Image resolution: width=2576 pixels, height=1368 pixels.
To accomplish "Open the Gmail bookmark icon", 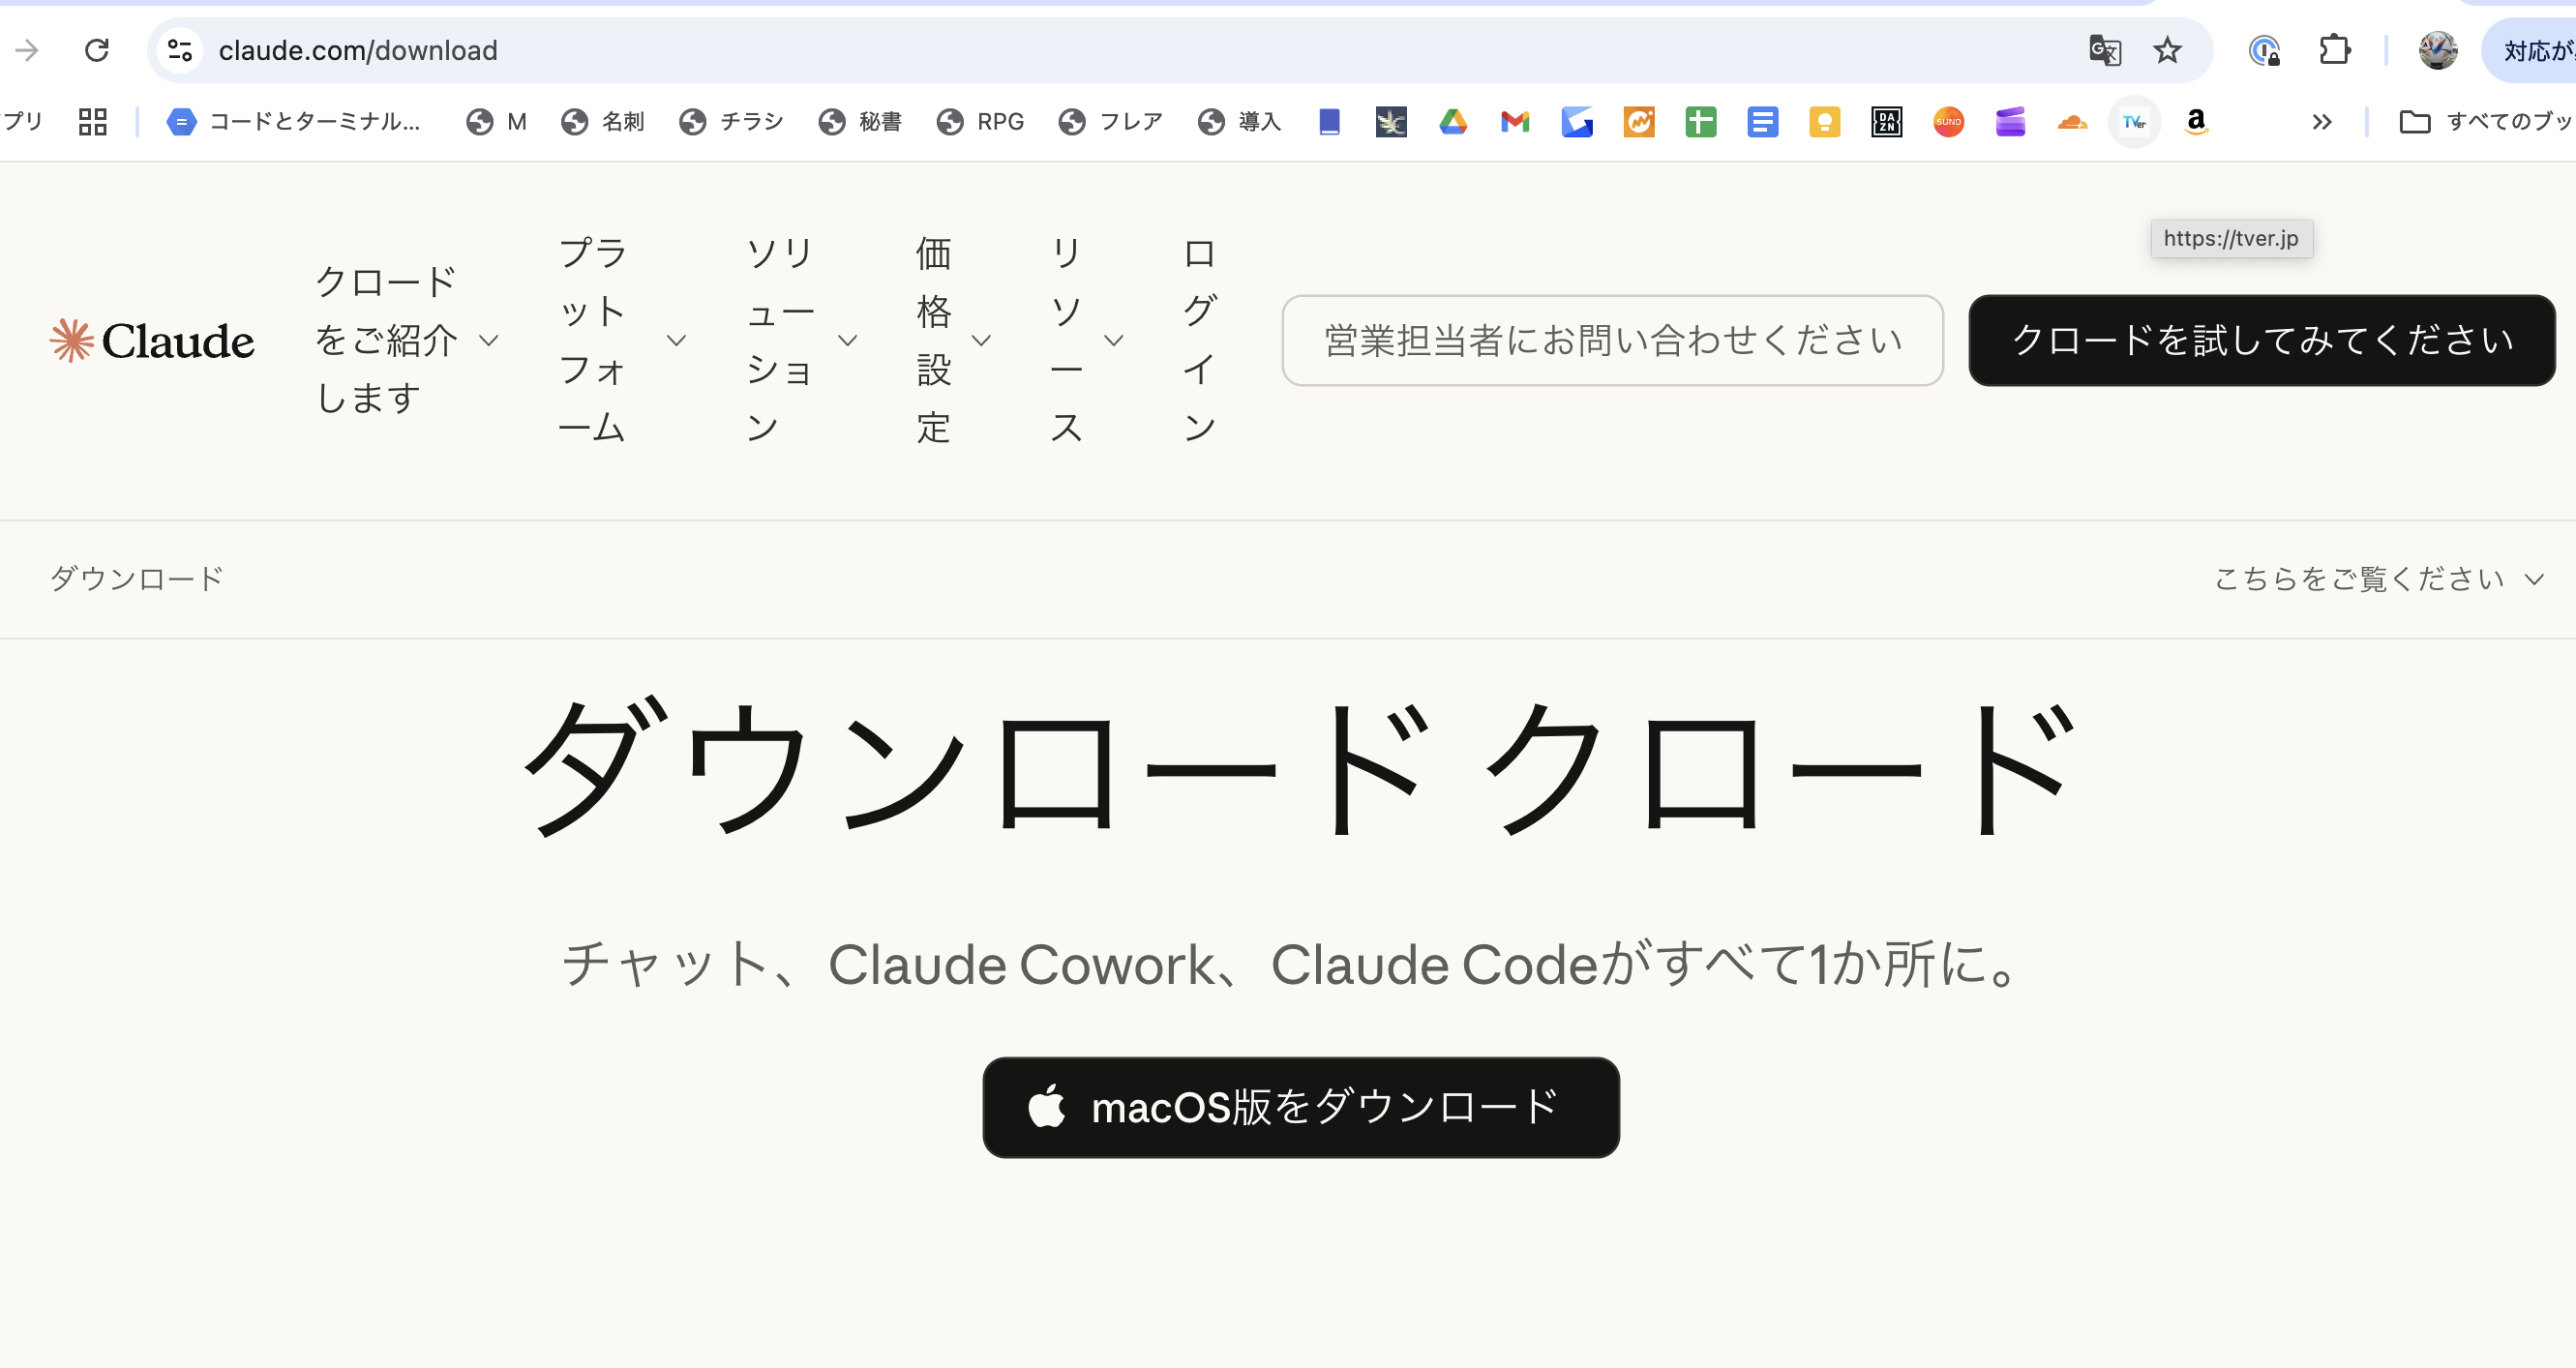I will tap(1514, 121).
